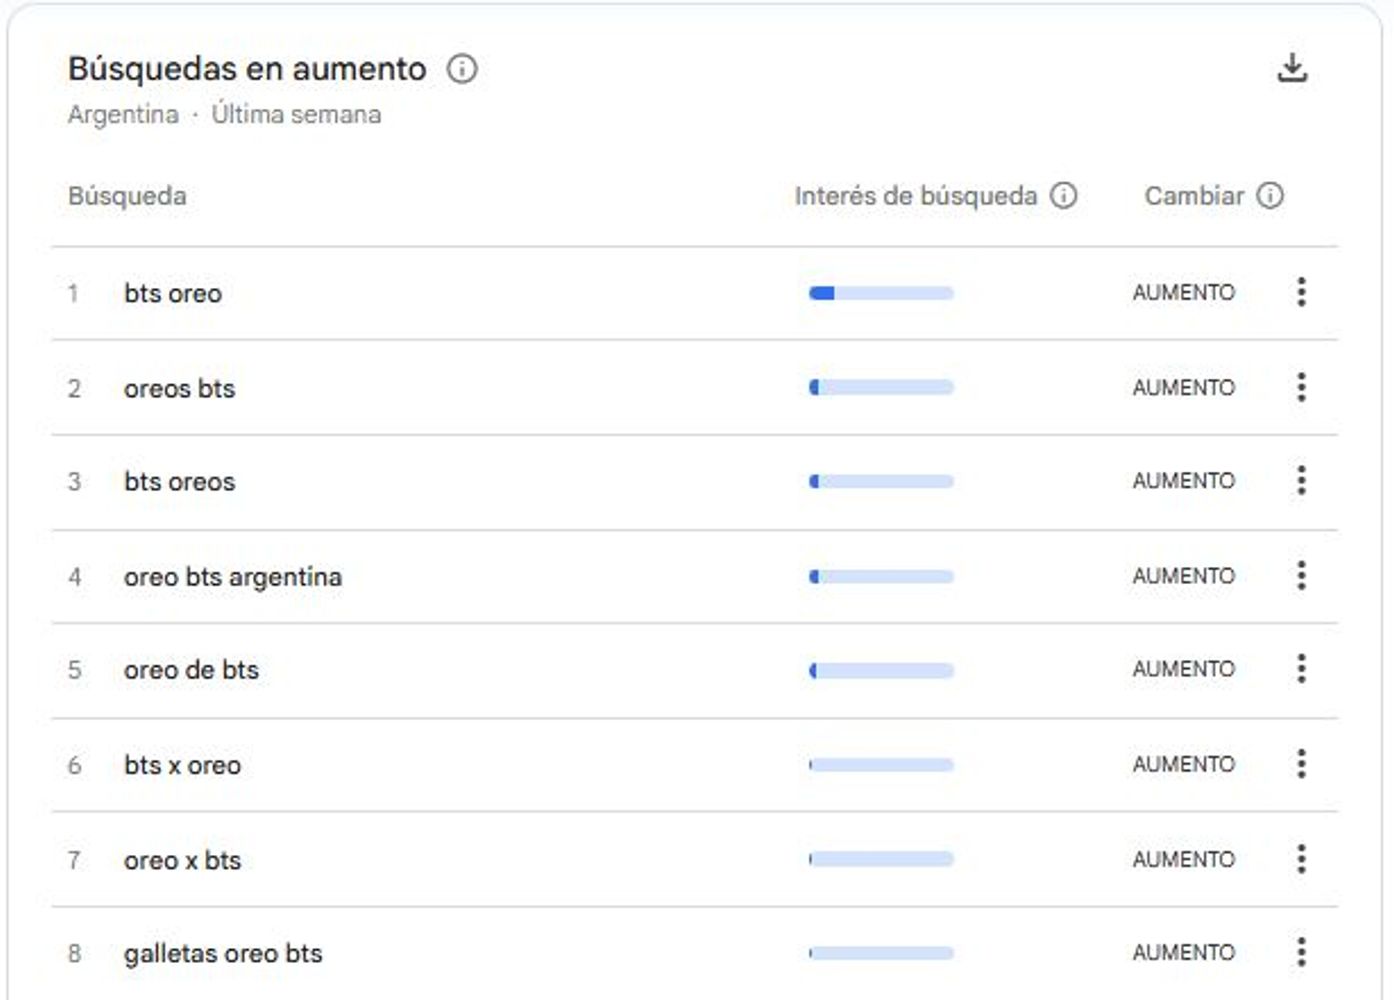The height and width of the screenshot is (1000, 1394).
Task: Select the 'oreos bts' search query
Action: (180, 388)
